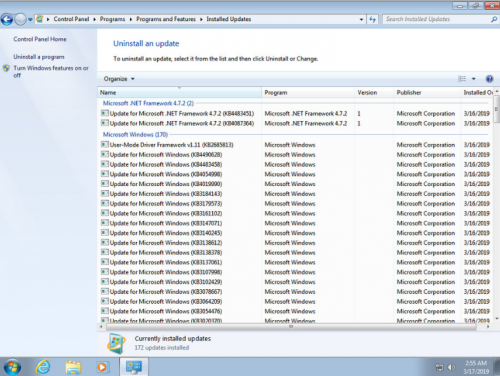The image size is (500, 376).
Task: Open Control Panel Home link
Action: 40,39
